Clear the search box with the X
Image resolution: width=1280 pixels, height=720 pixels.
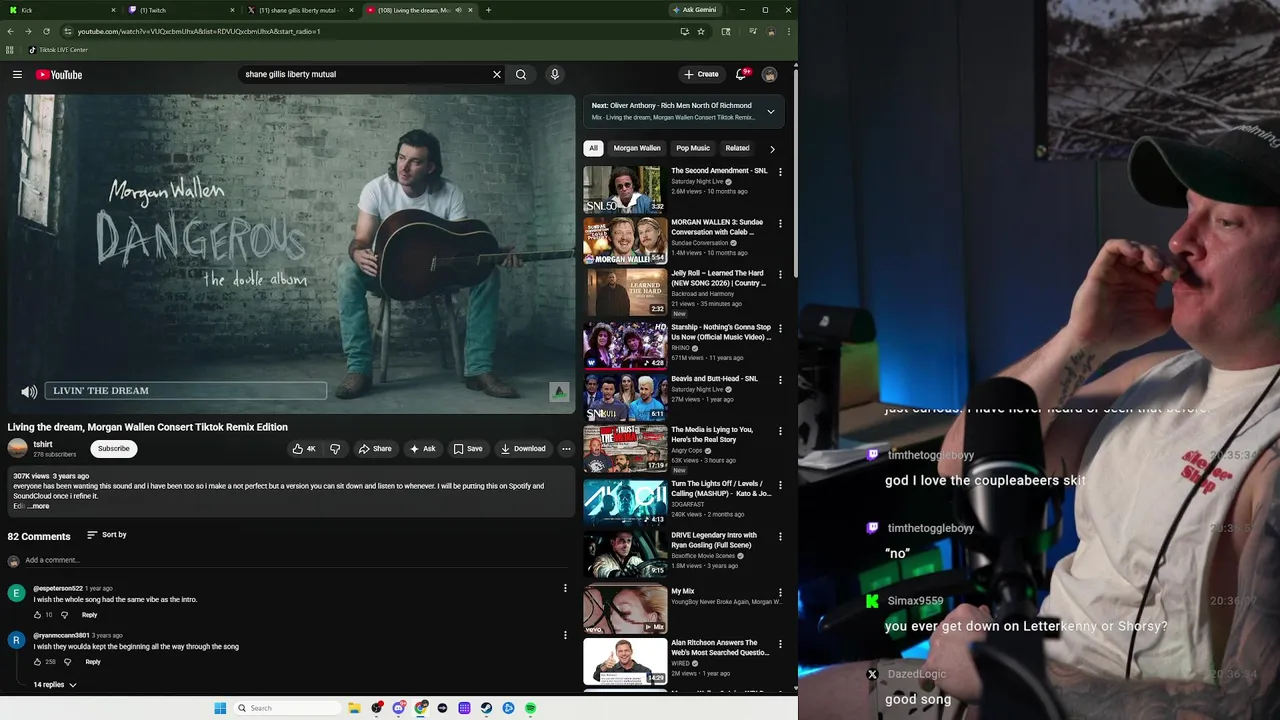(496, 74)
